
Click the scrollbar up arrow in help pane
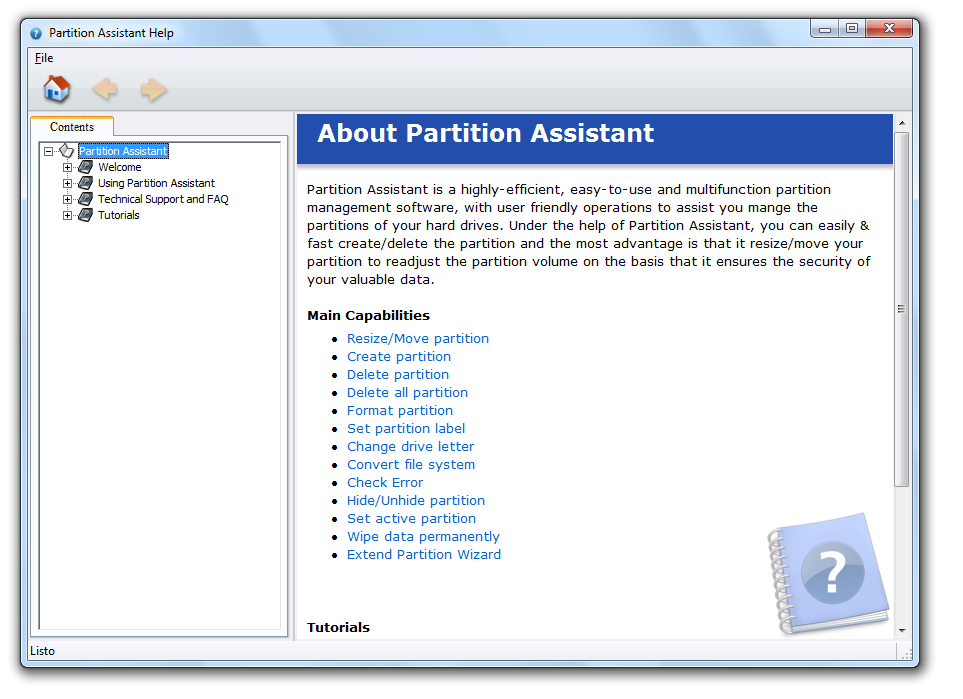point(902,123)
